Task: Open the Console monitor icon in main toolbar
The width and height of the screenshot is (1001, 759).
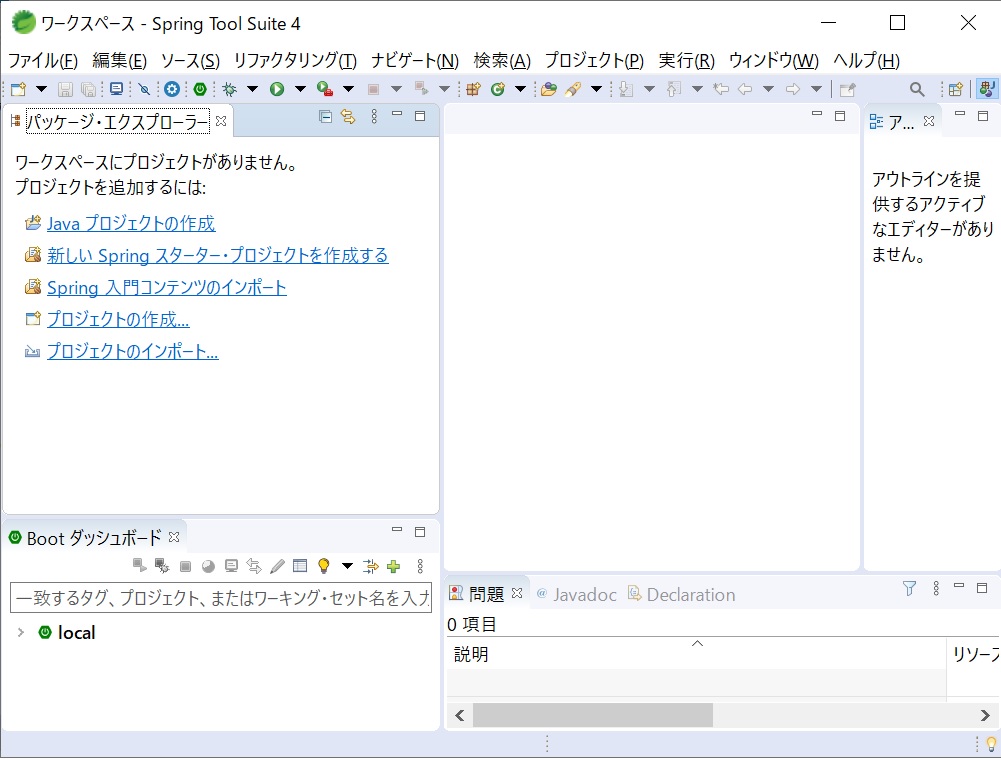Action: coord(116,89)
